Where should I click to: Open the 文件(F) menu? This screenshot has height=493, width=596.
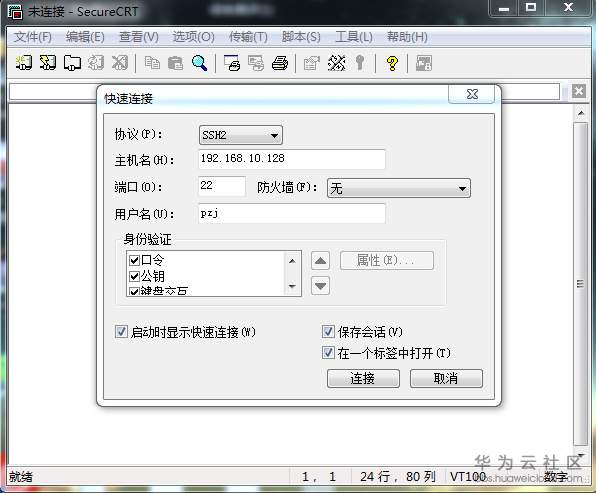coord(33,37)
